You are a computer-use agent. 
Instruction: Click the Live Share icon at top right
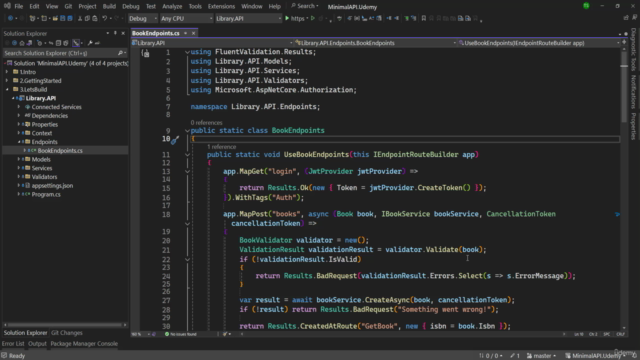tap(626, 18)
